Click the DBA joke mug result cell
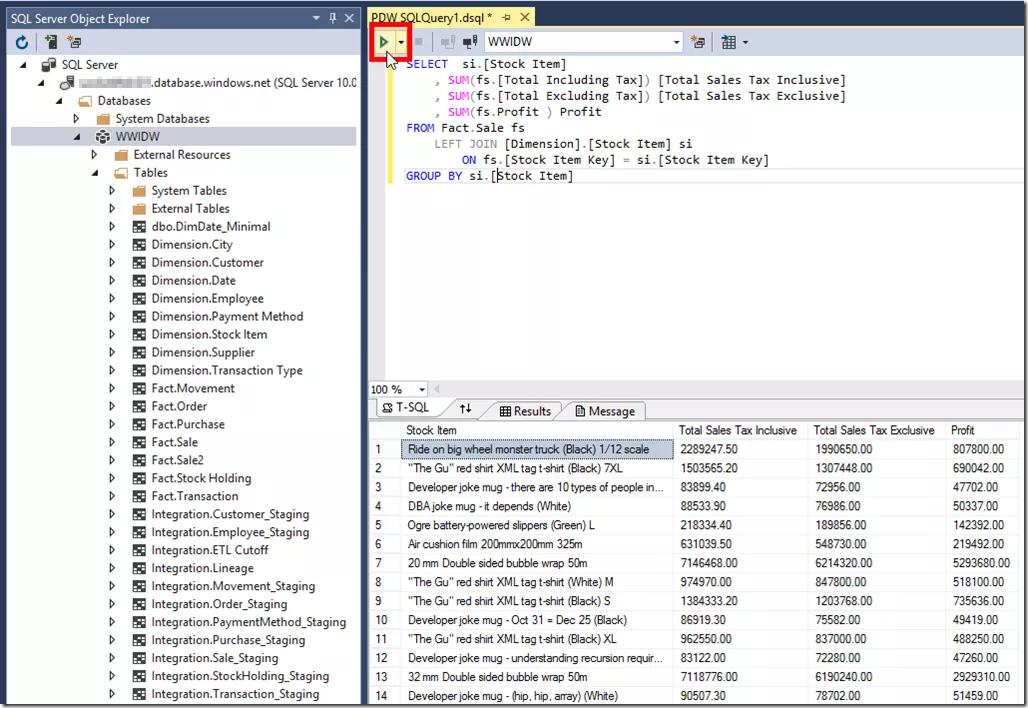Screen dimensions: 1028x708 537,506
